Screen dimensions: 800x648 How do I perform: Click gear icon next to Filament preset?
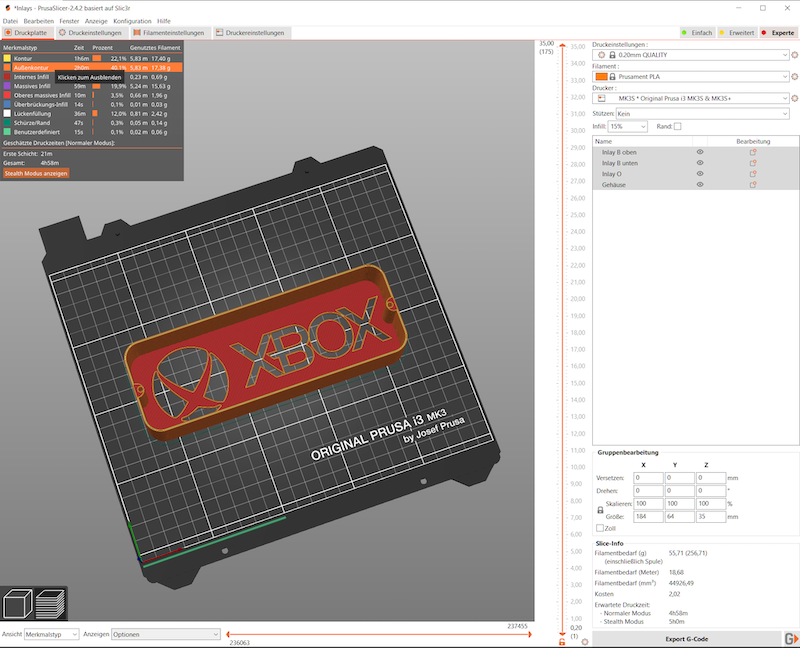coord(795,76)
